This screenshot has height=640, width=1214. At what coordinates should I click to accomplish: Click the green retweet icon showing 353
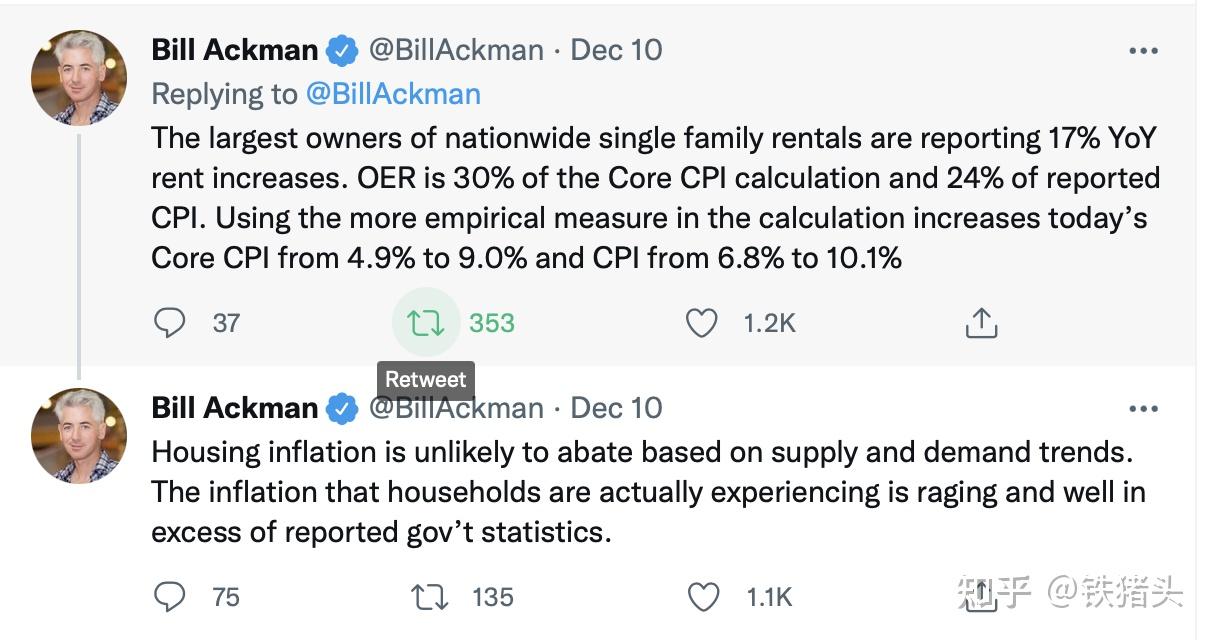click(426, 323)
